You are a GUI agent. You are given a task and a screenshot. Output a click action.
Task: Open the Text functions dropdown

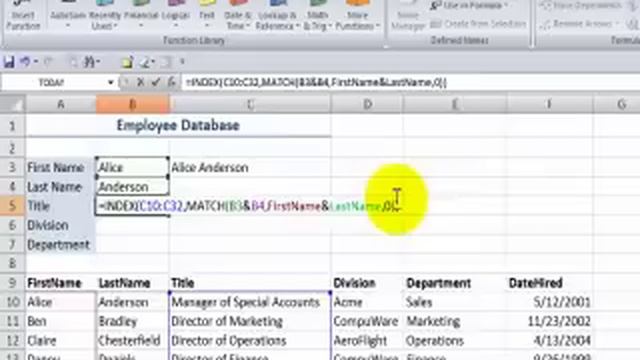pos(207,16)
